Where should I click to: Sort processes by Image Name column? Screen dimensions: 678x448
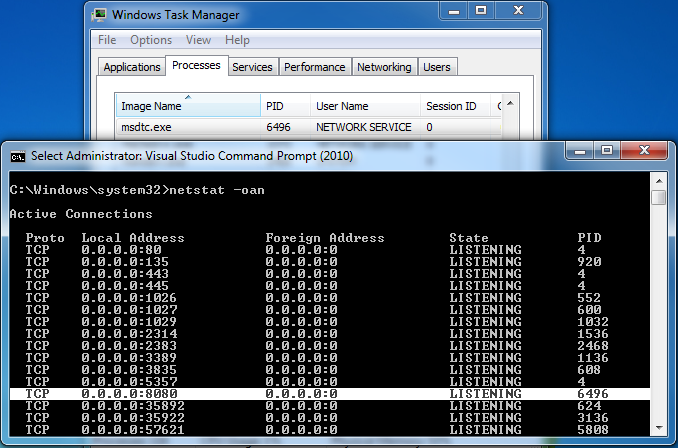tap(188, 106)
